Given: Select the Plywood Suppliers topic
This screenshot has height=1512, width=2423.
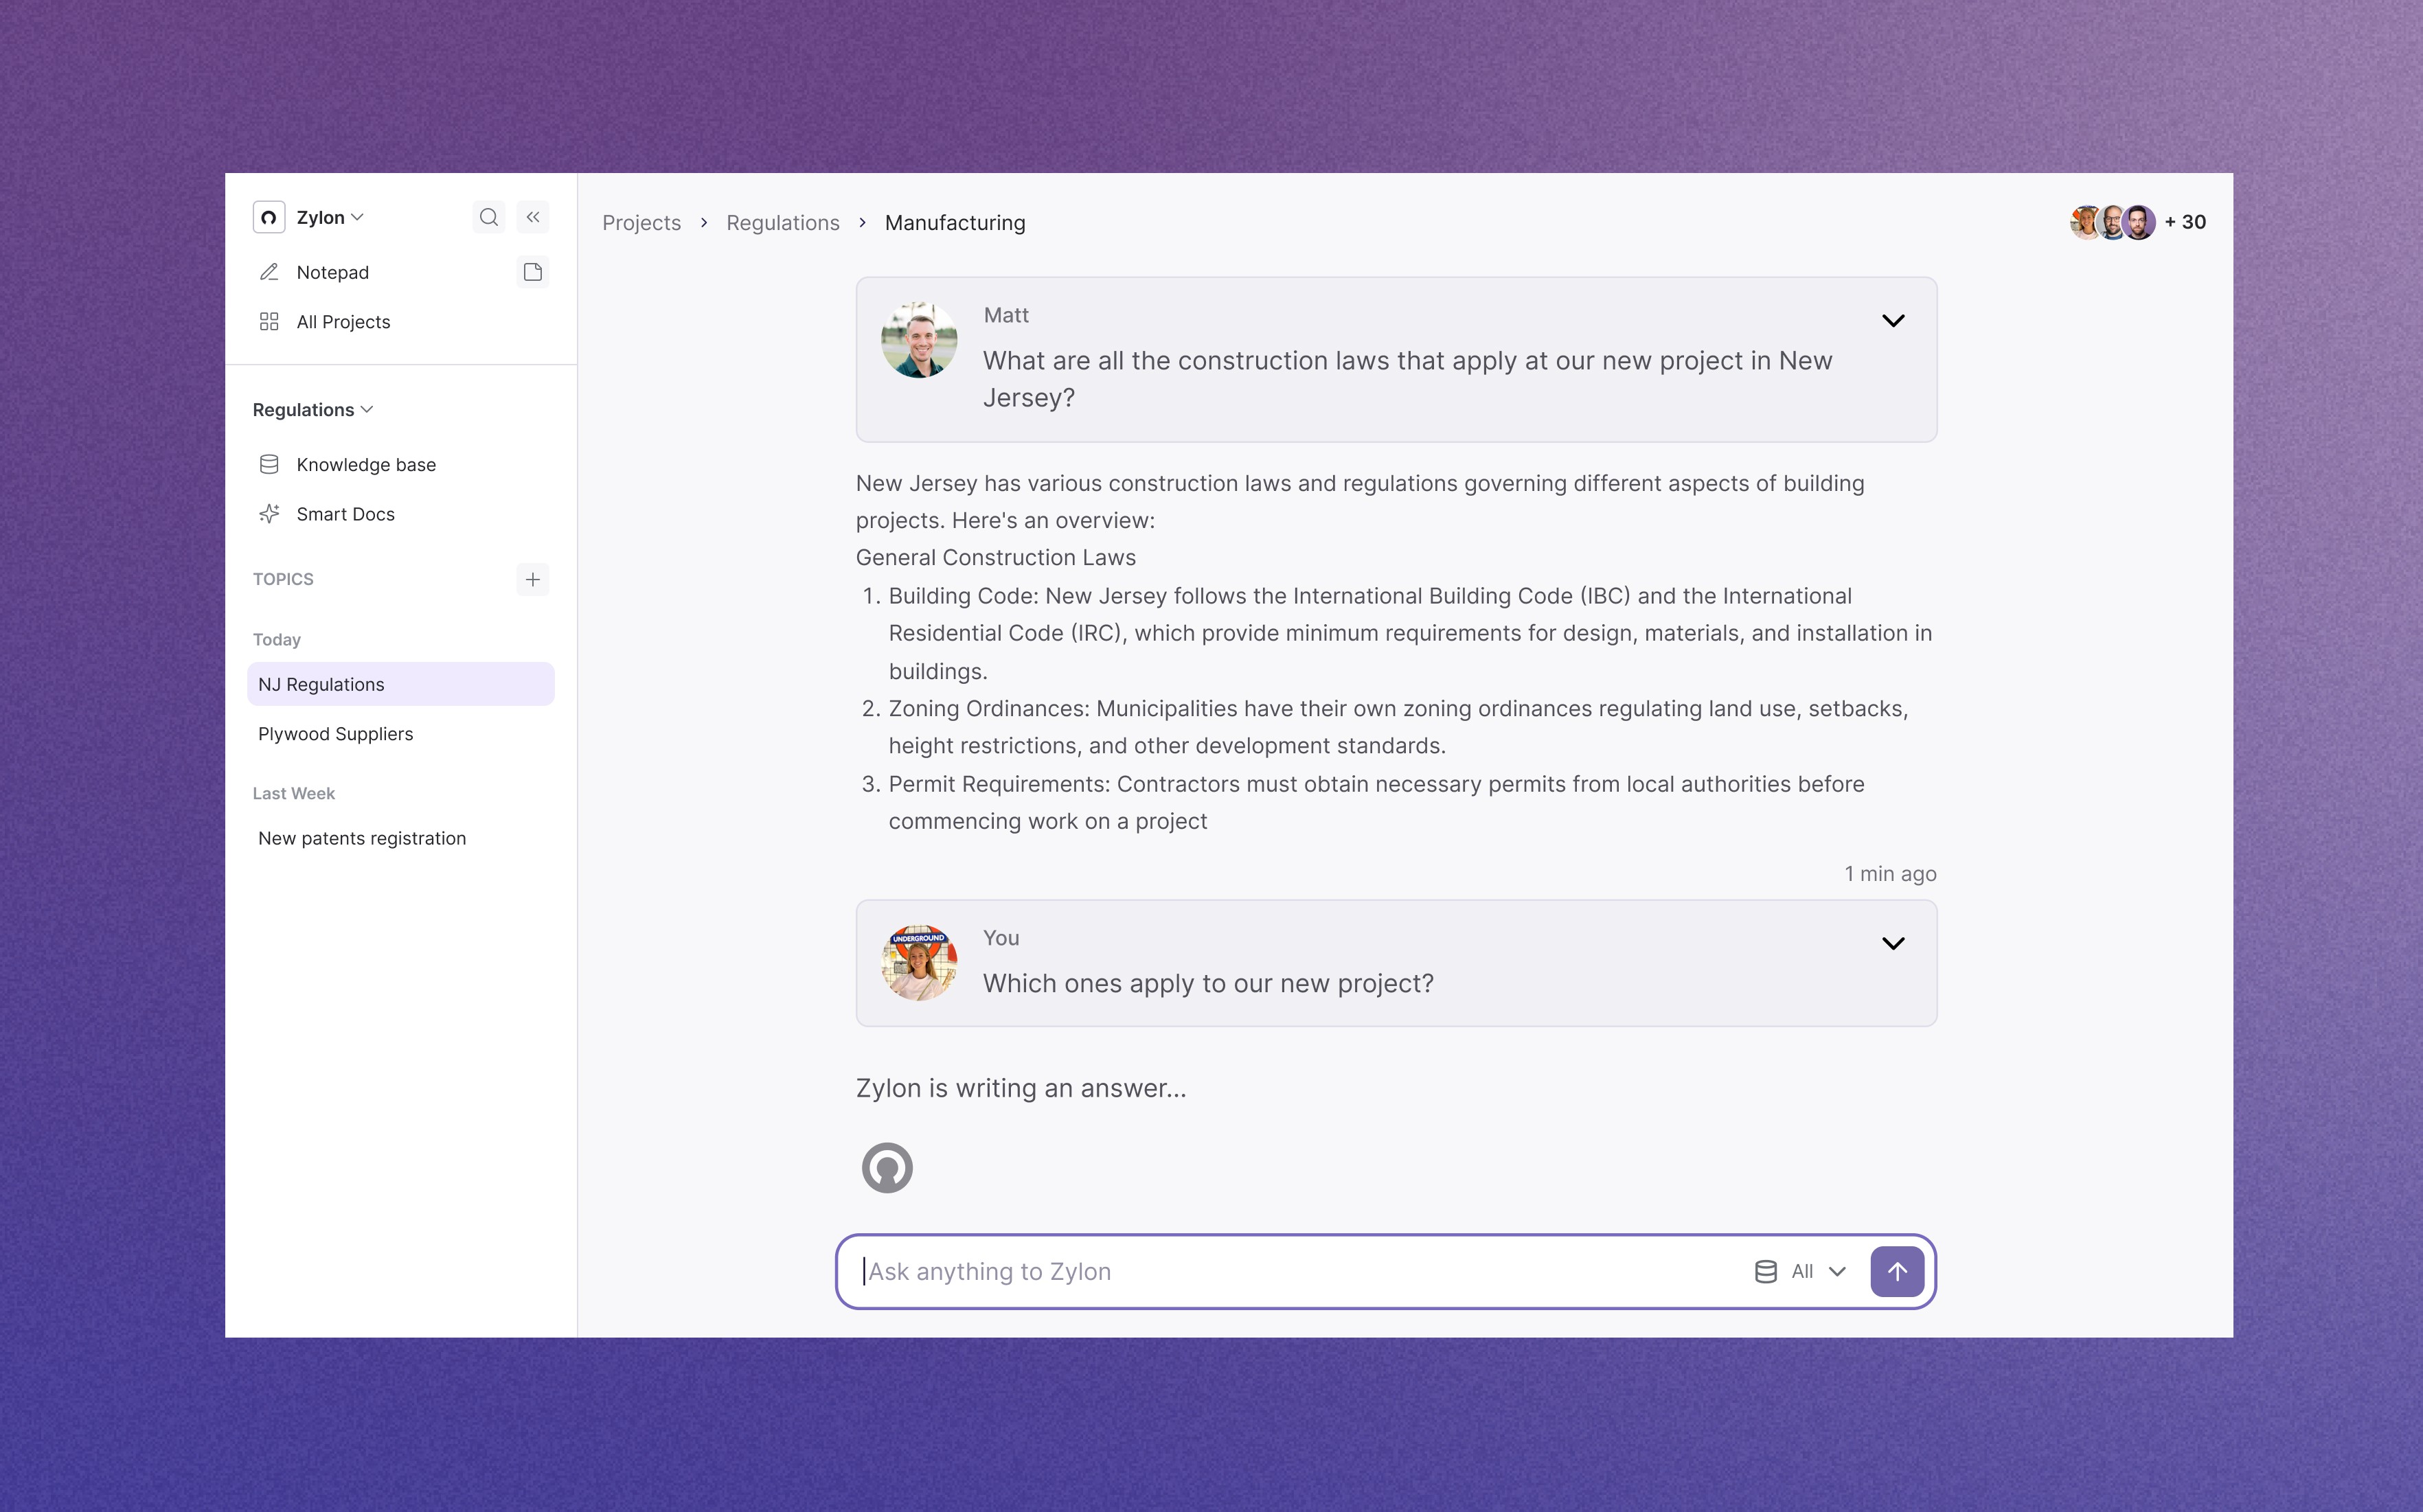Looking at the screenshot, I should click(336, 734).
